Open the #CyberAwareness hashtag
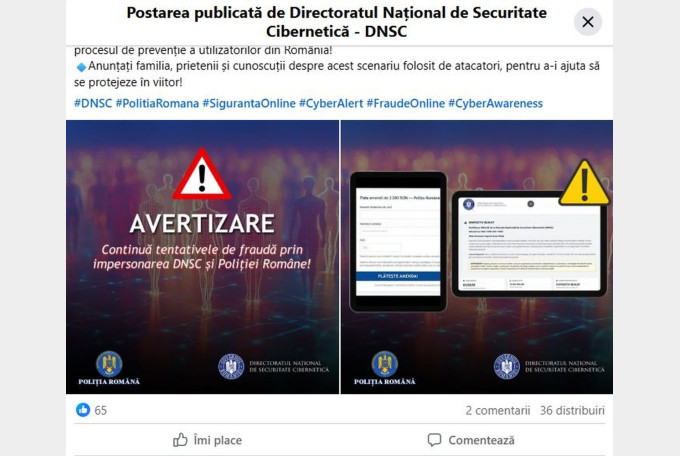680x456 pixels. click(x=495, y=103)
